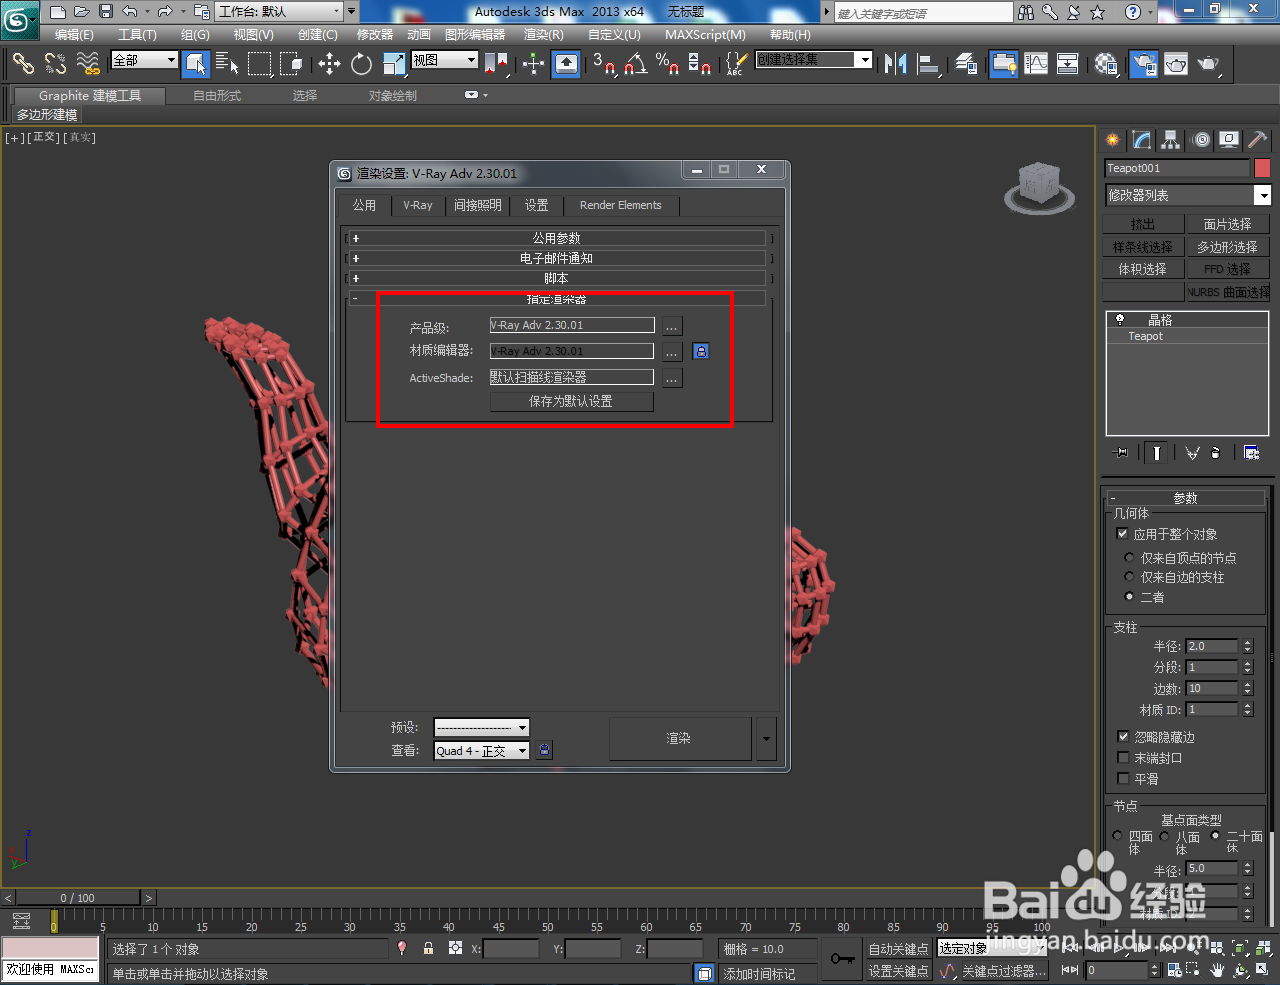Viewport: 1280px width, 985px height.
Task: Click the ViewCube in the viewport
Action: pos(1039,187)
